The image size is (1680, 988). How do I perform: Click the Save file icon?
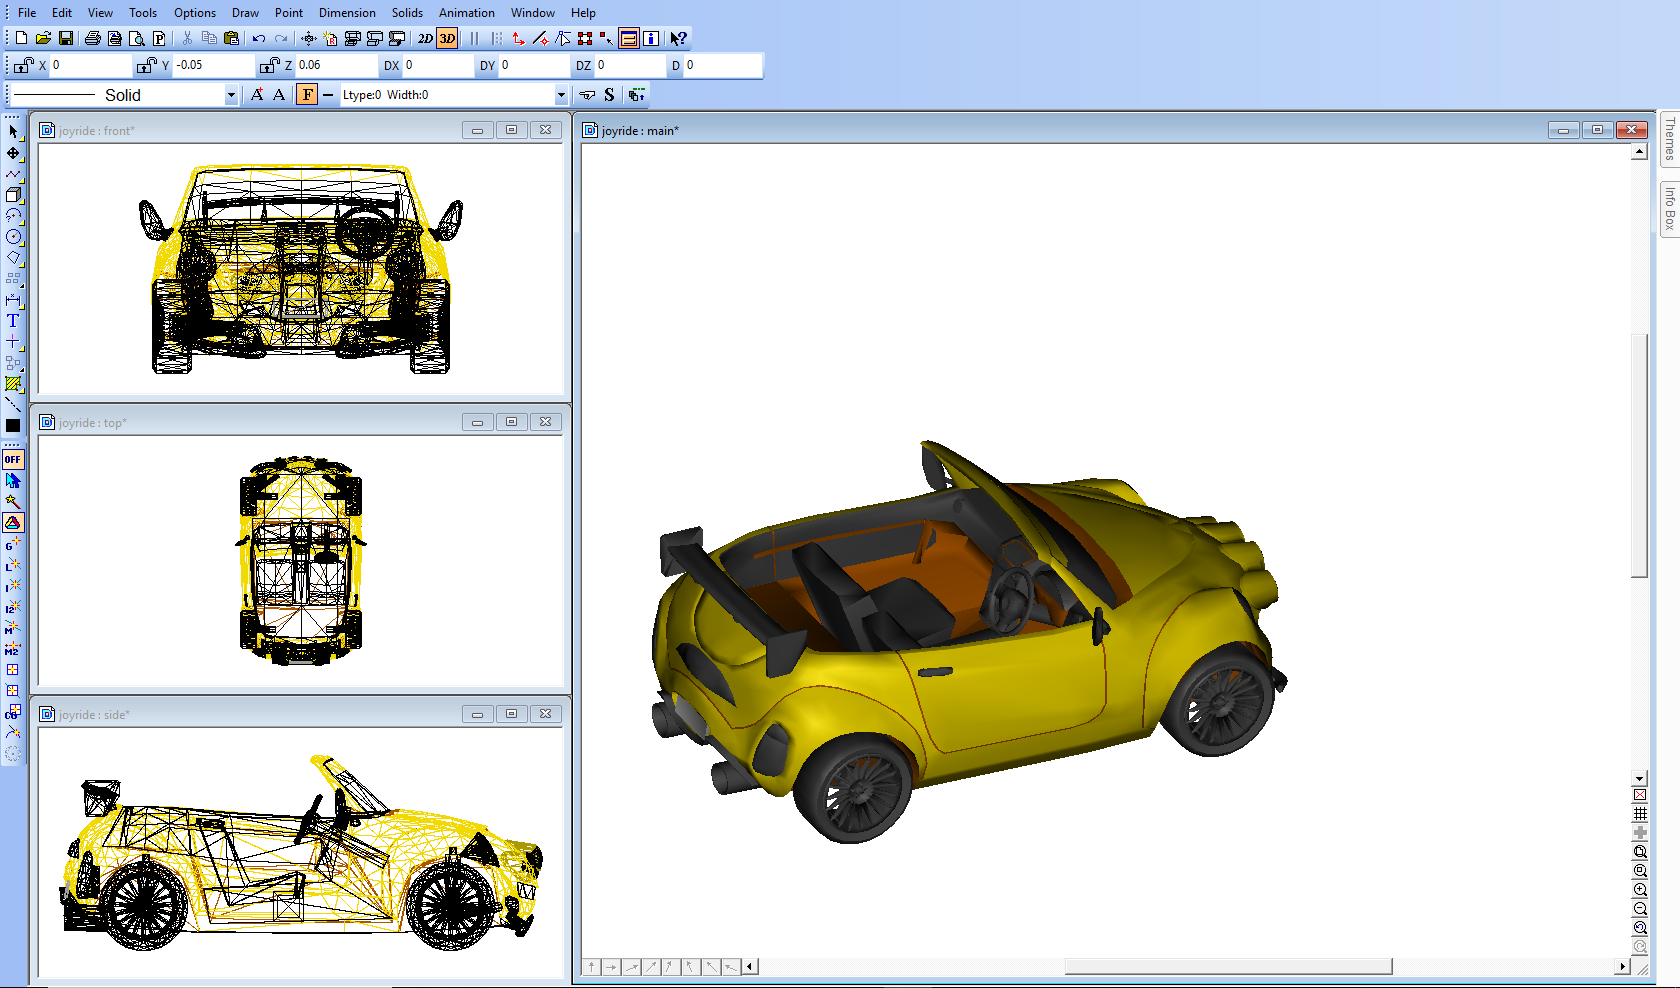tap(66, 38)
